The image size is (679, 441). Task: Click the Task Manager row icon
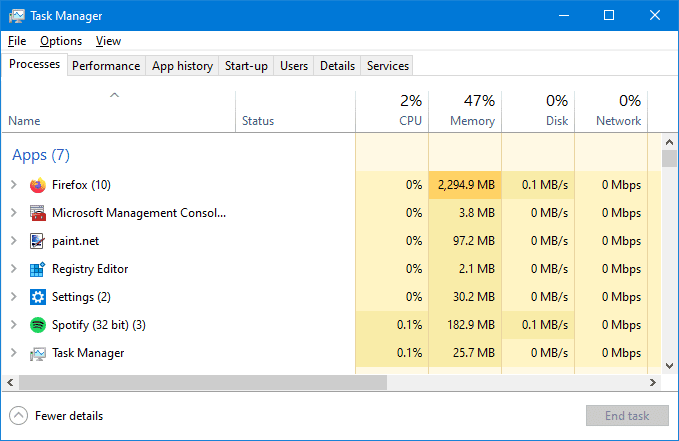38,353
